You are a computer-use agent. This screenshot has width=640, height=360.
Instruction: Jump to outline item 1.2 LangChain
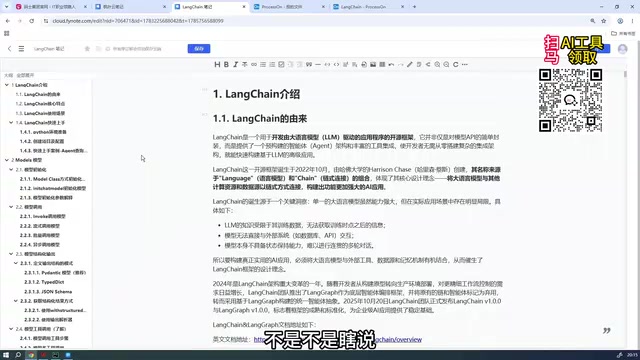coord(40,104)
